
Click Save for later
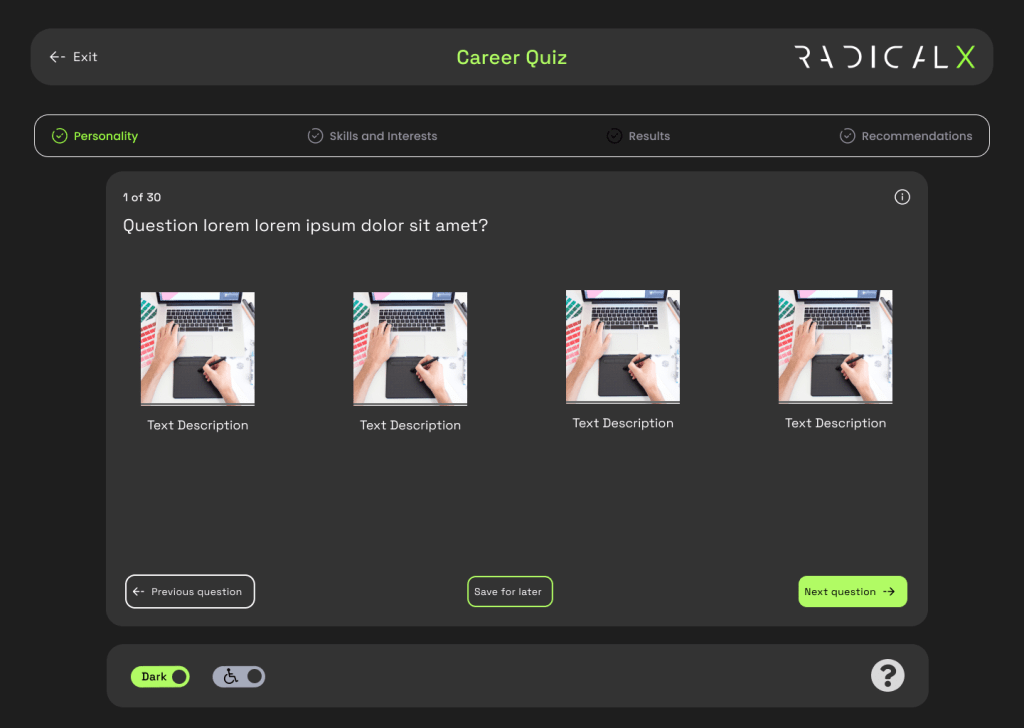click(510, 591)
